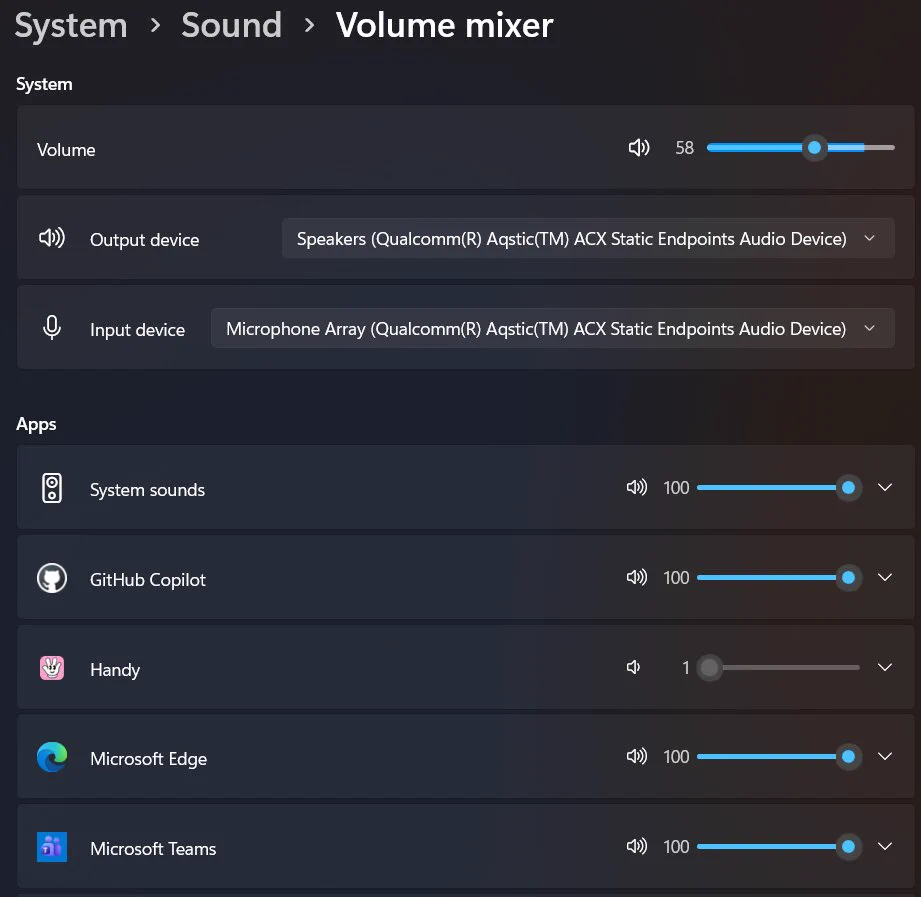
Task: Click the Microsoft Edge app name
Action: (x=148, y=759)
